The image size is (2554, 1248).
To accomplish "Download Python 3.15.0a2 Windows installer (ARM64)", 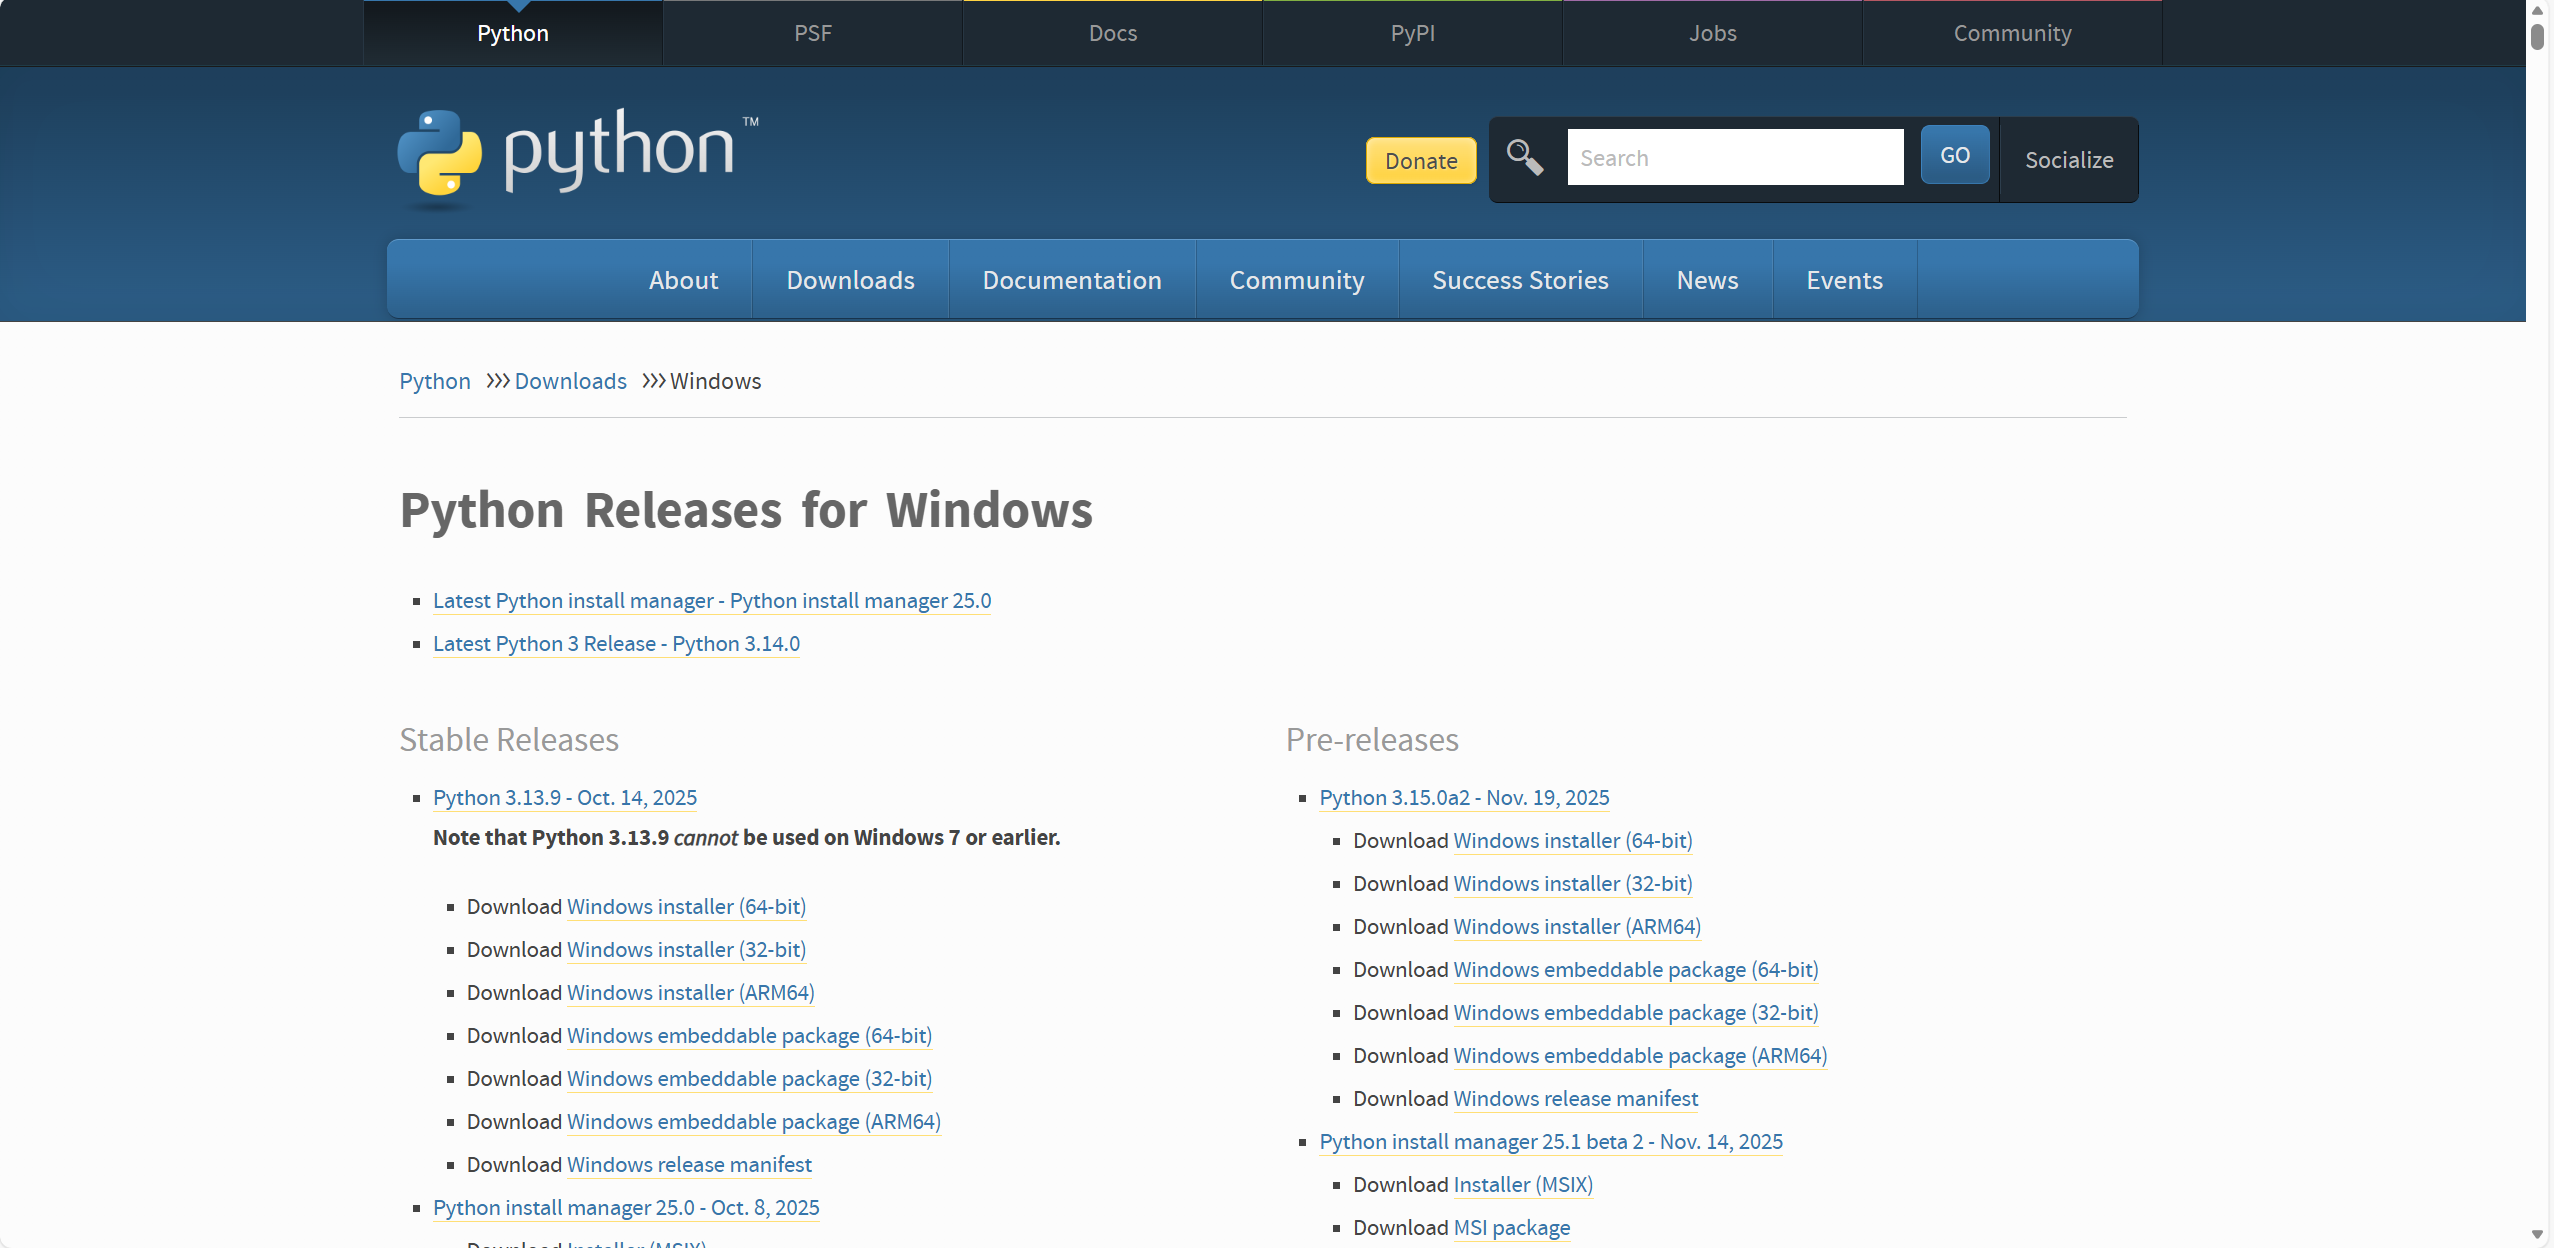I will 1576,927.
